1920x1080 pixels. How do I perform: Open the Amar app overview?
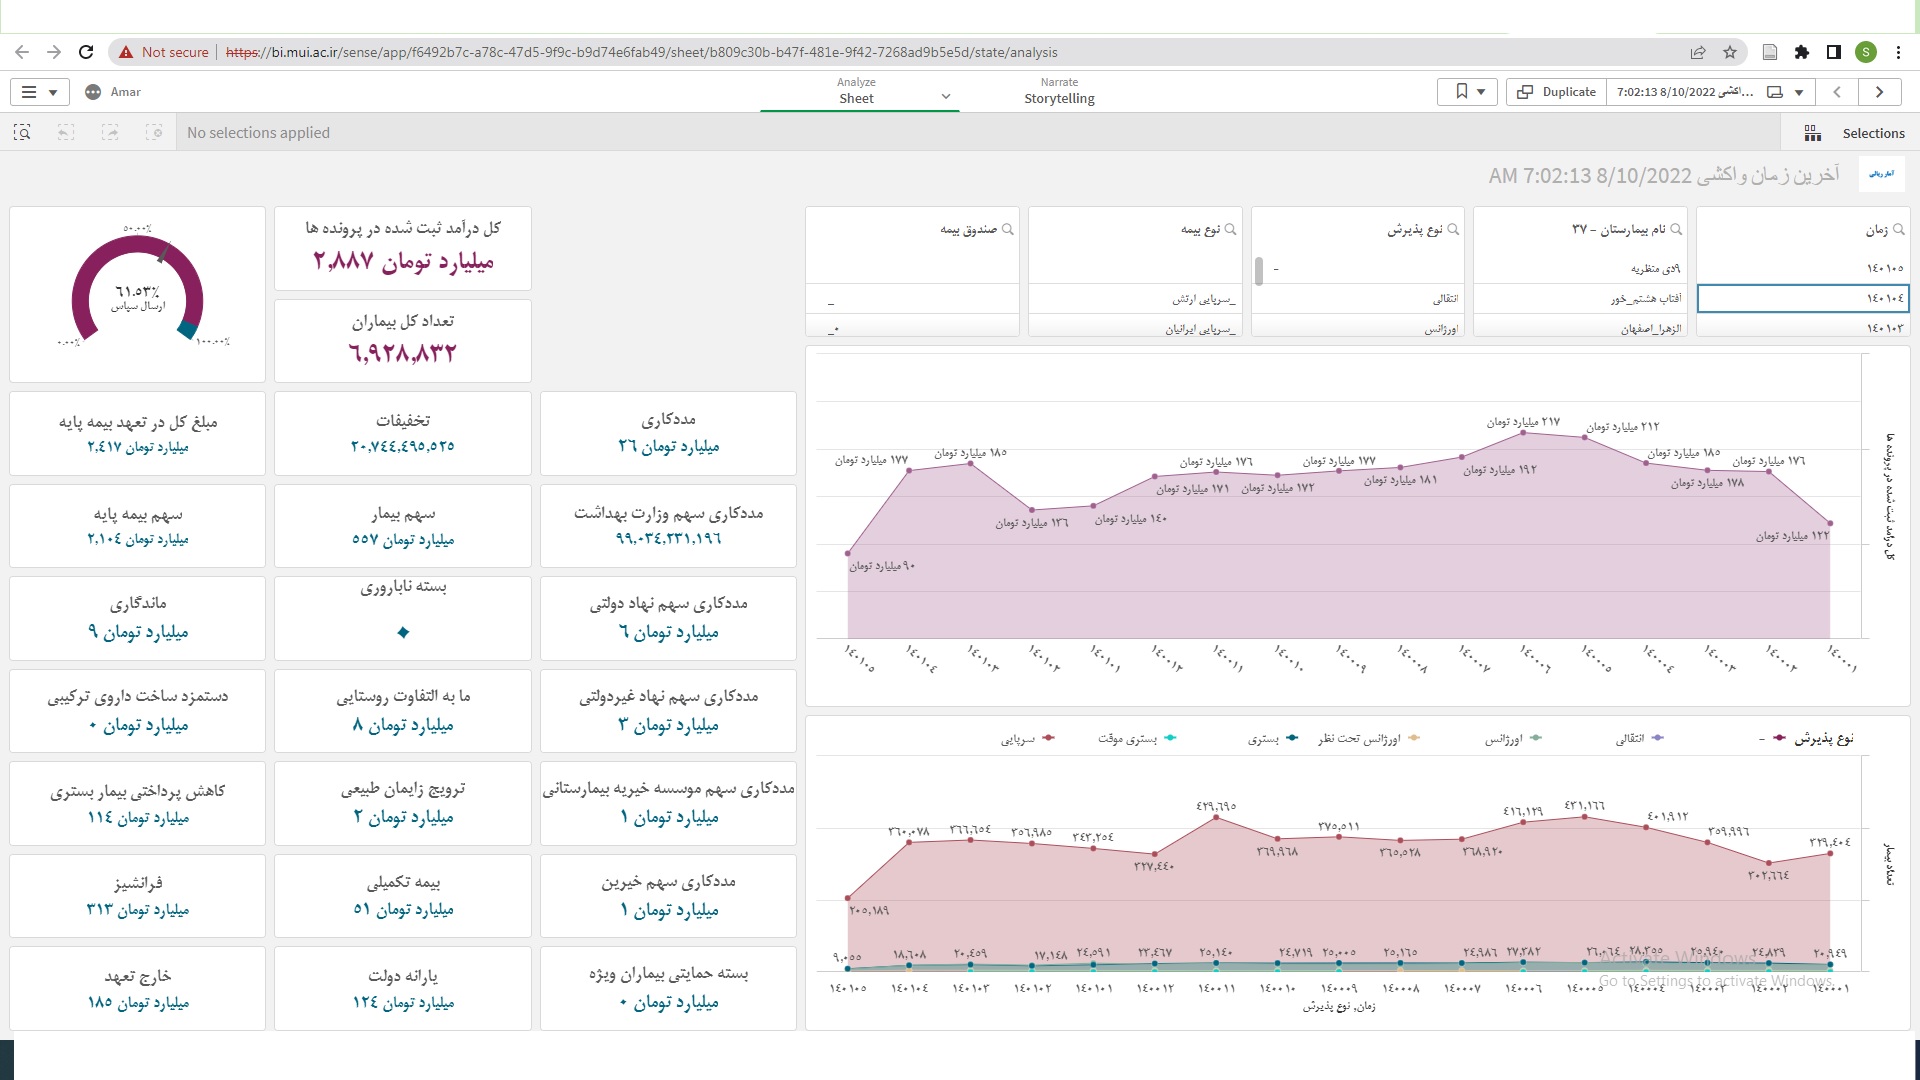113,92
